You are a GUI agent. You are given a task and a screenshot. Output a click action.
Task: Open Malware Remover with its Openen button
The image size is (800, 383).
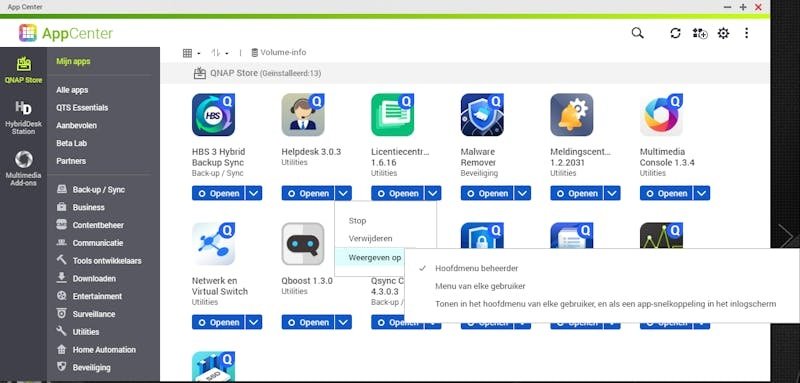click(487, 193)
